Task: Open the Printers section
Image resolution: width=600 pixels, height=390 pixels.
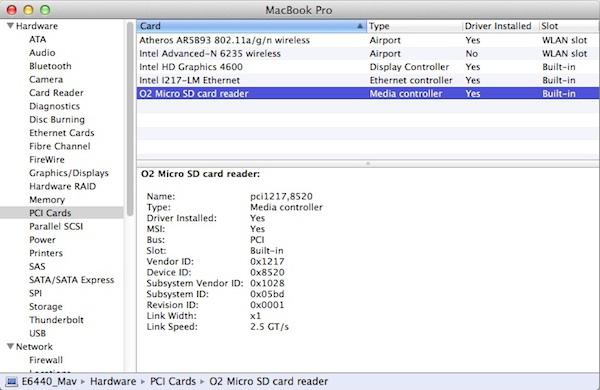Action: 46,253
